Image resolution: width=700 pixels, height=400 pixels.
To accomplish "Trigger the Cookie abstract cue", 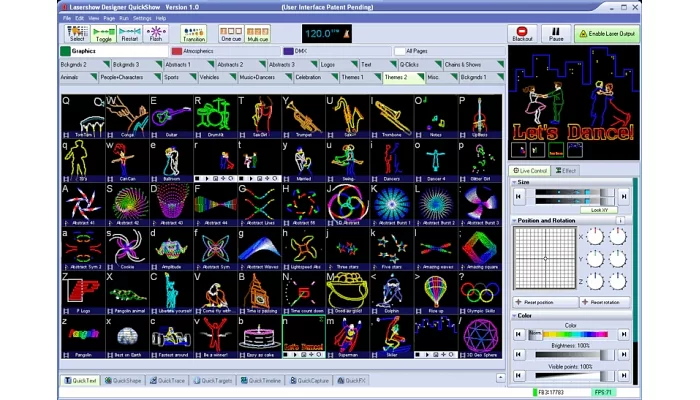I will click(127, 249).
